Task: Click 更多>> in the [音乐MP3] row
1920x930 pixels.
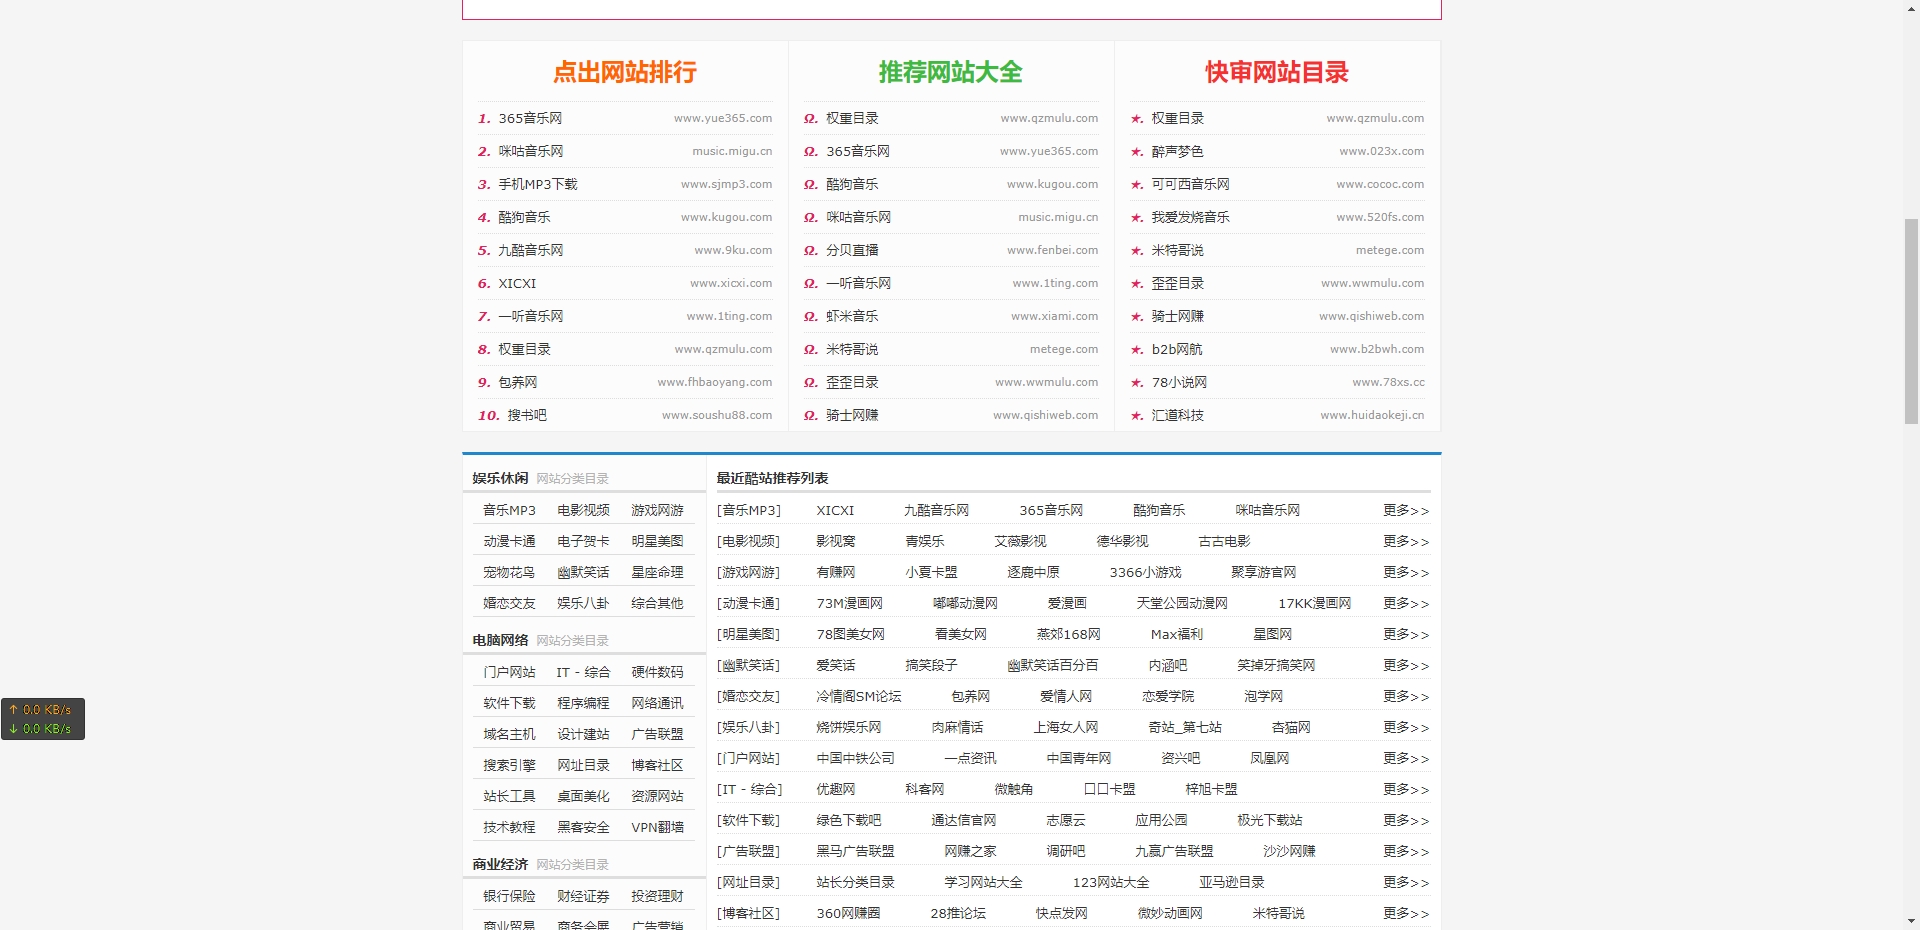Action: [x=1406, y=510]
